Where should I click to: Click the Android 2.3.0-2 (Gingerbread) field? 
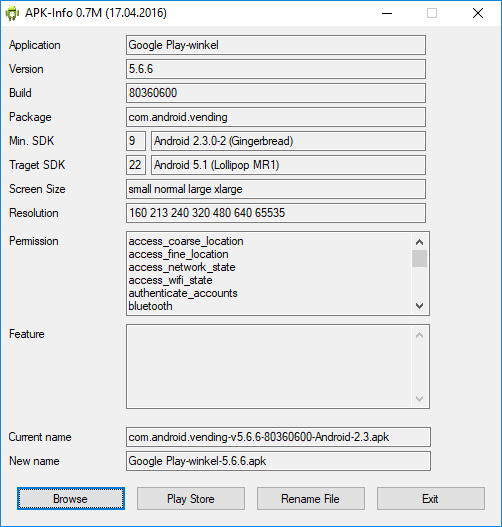click(288, 141)
